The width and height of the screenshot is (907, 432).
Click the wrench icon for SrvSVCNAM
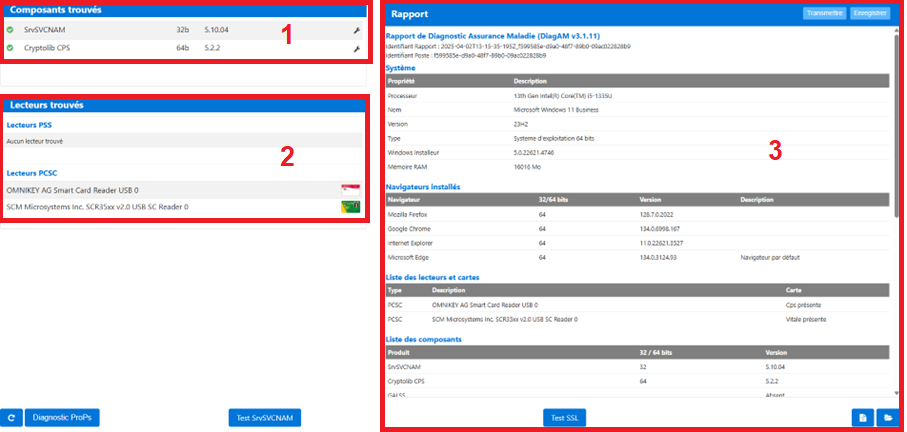pos(356,31)
